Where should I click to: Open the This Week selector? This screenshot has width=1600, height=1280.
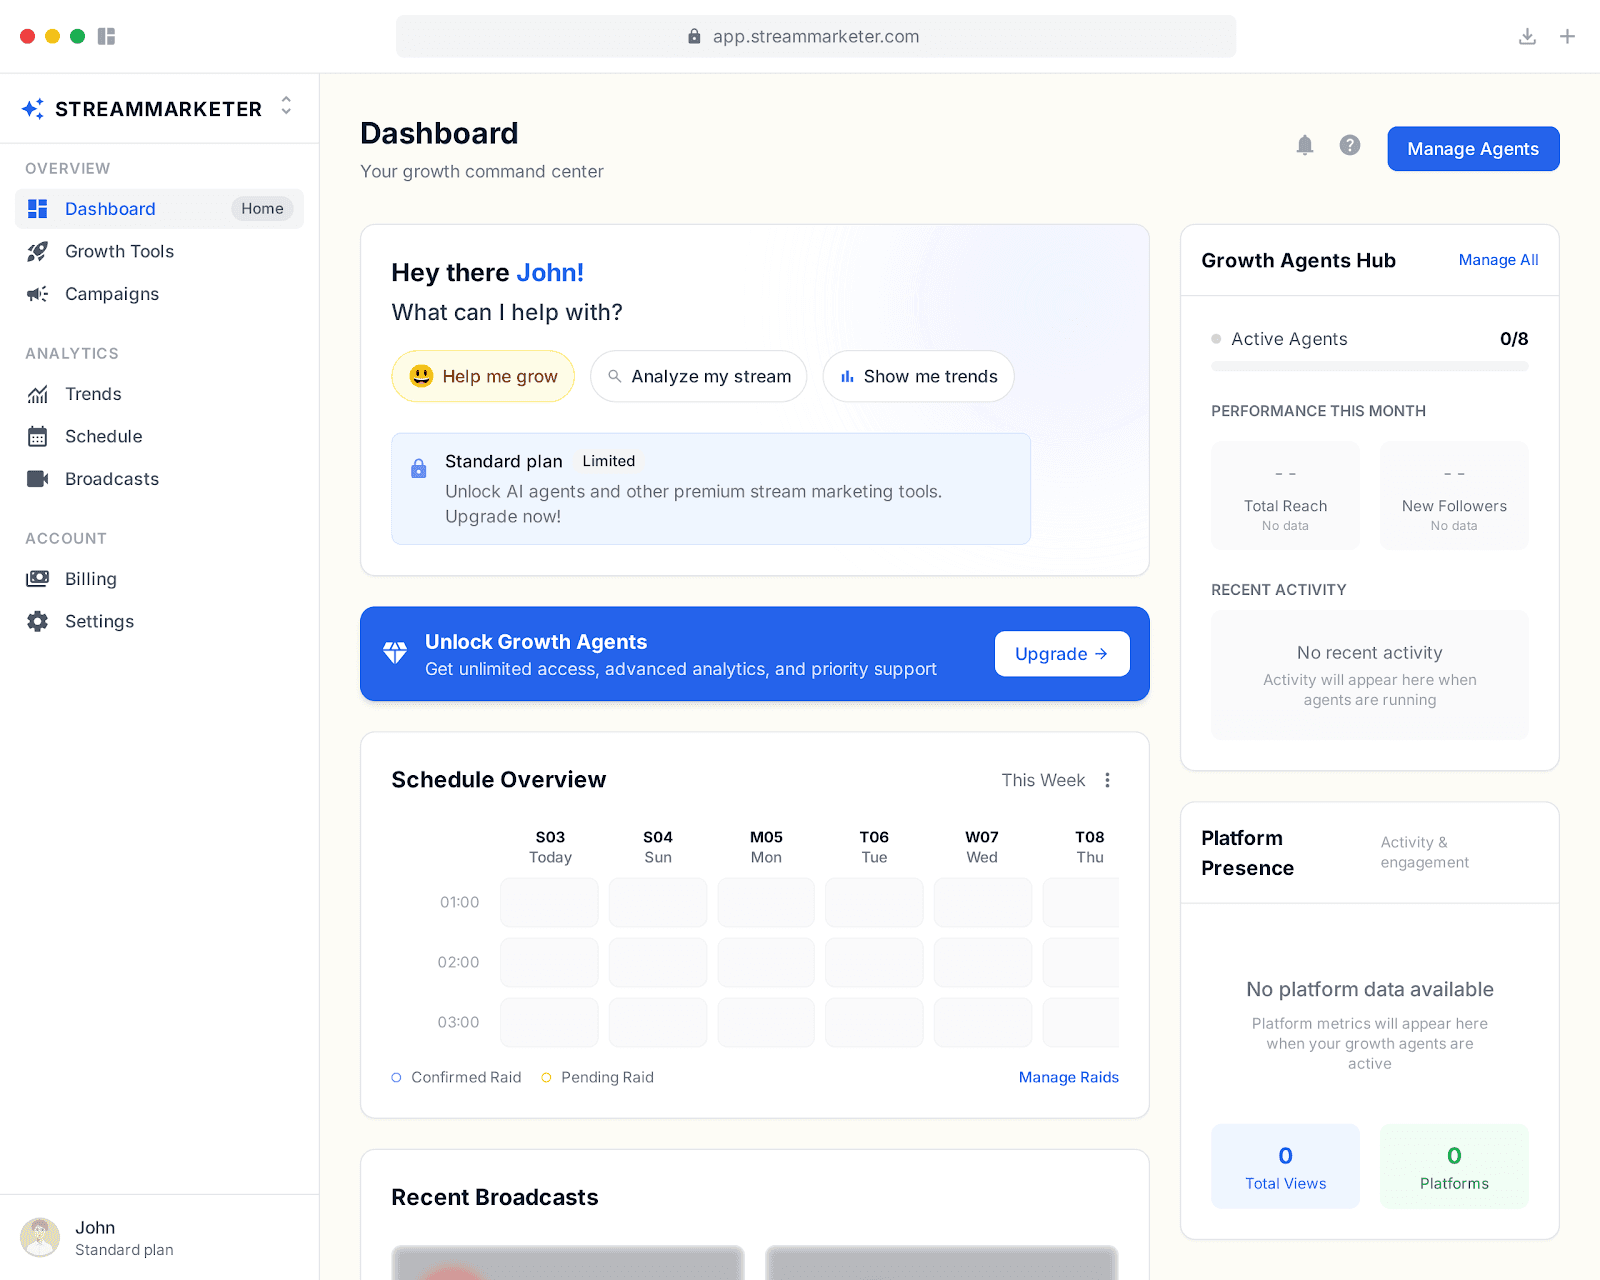tap(1042, 780)
